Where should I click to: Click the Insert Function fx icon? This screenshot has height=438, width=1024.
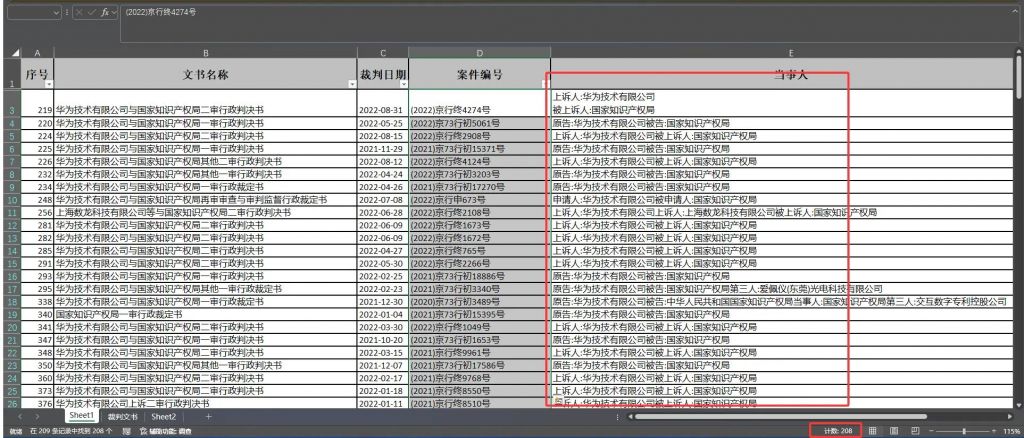pyautogui.click(x=105, y=12)
